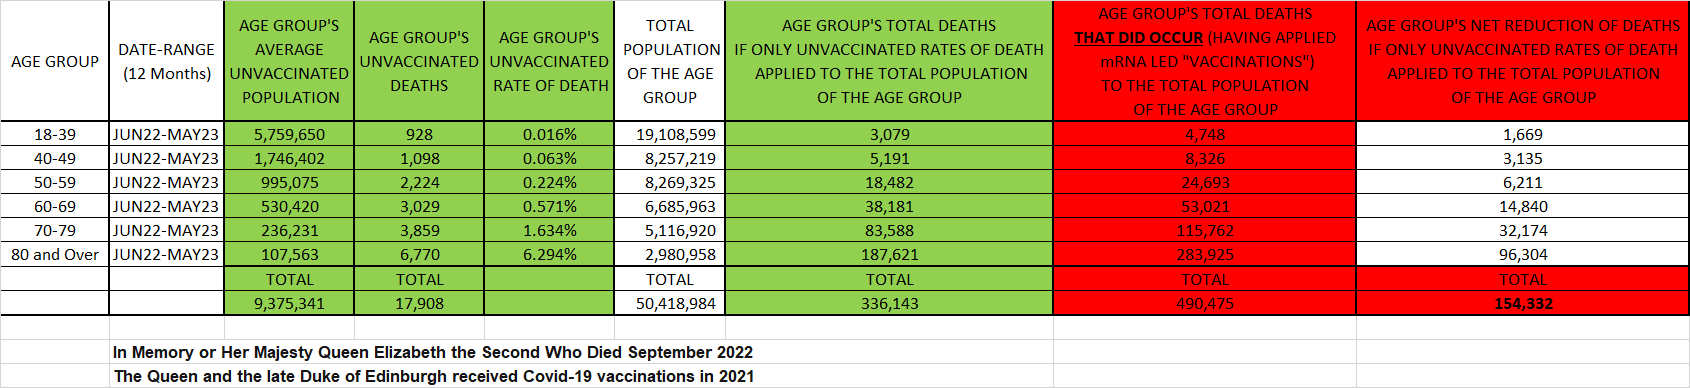The image size is (1690, 388).
Task: Select the AGE GROUP header cell
Action: pyautogui.click(x=55, y=61)
